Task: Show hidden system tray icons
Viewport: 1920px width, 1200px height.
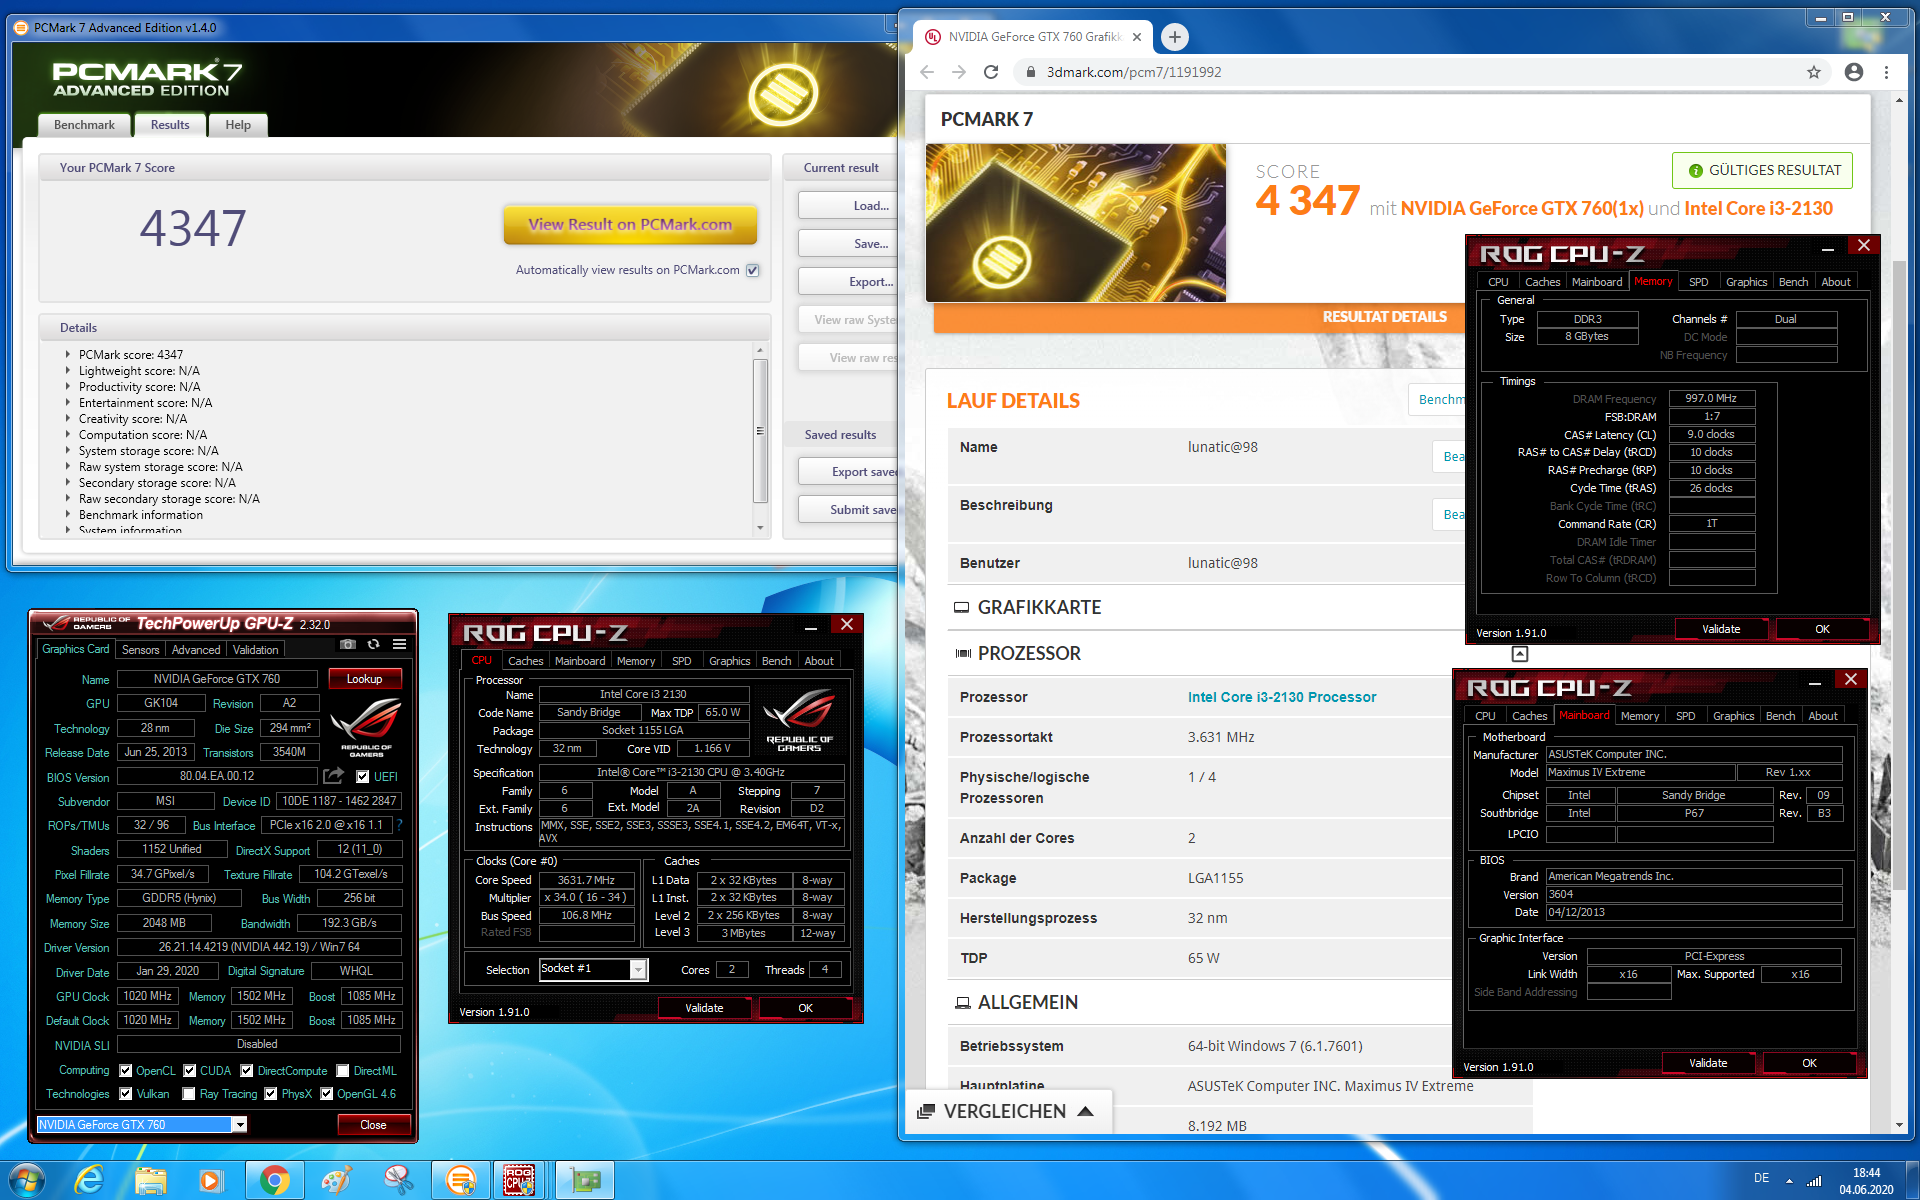Action: click(x=1789, y=1180)
